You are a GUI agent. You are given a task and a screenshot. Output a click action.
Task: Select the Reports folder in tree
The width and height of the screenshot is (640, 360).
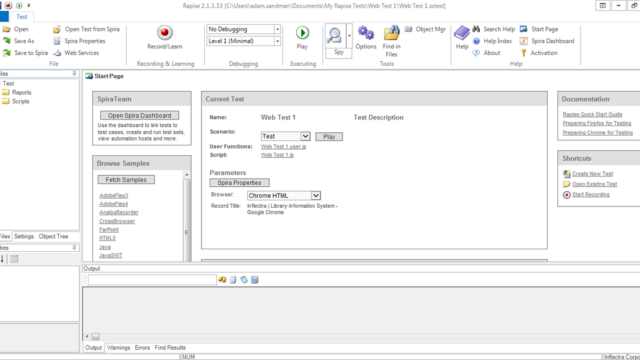click(x=21, y=92)
